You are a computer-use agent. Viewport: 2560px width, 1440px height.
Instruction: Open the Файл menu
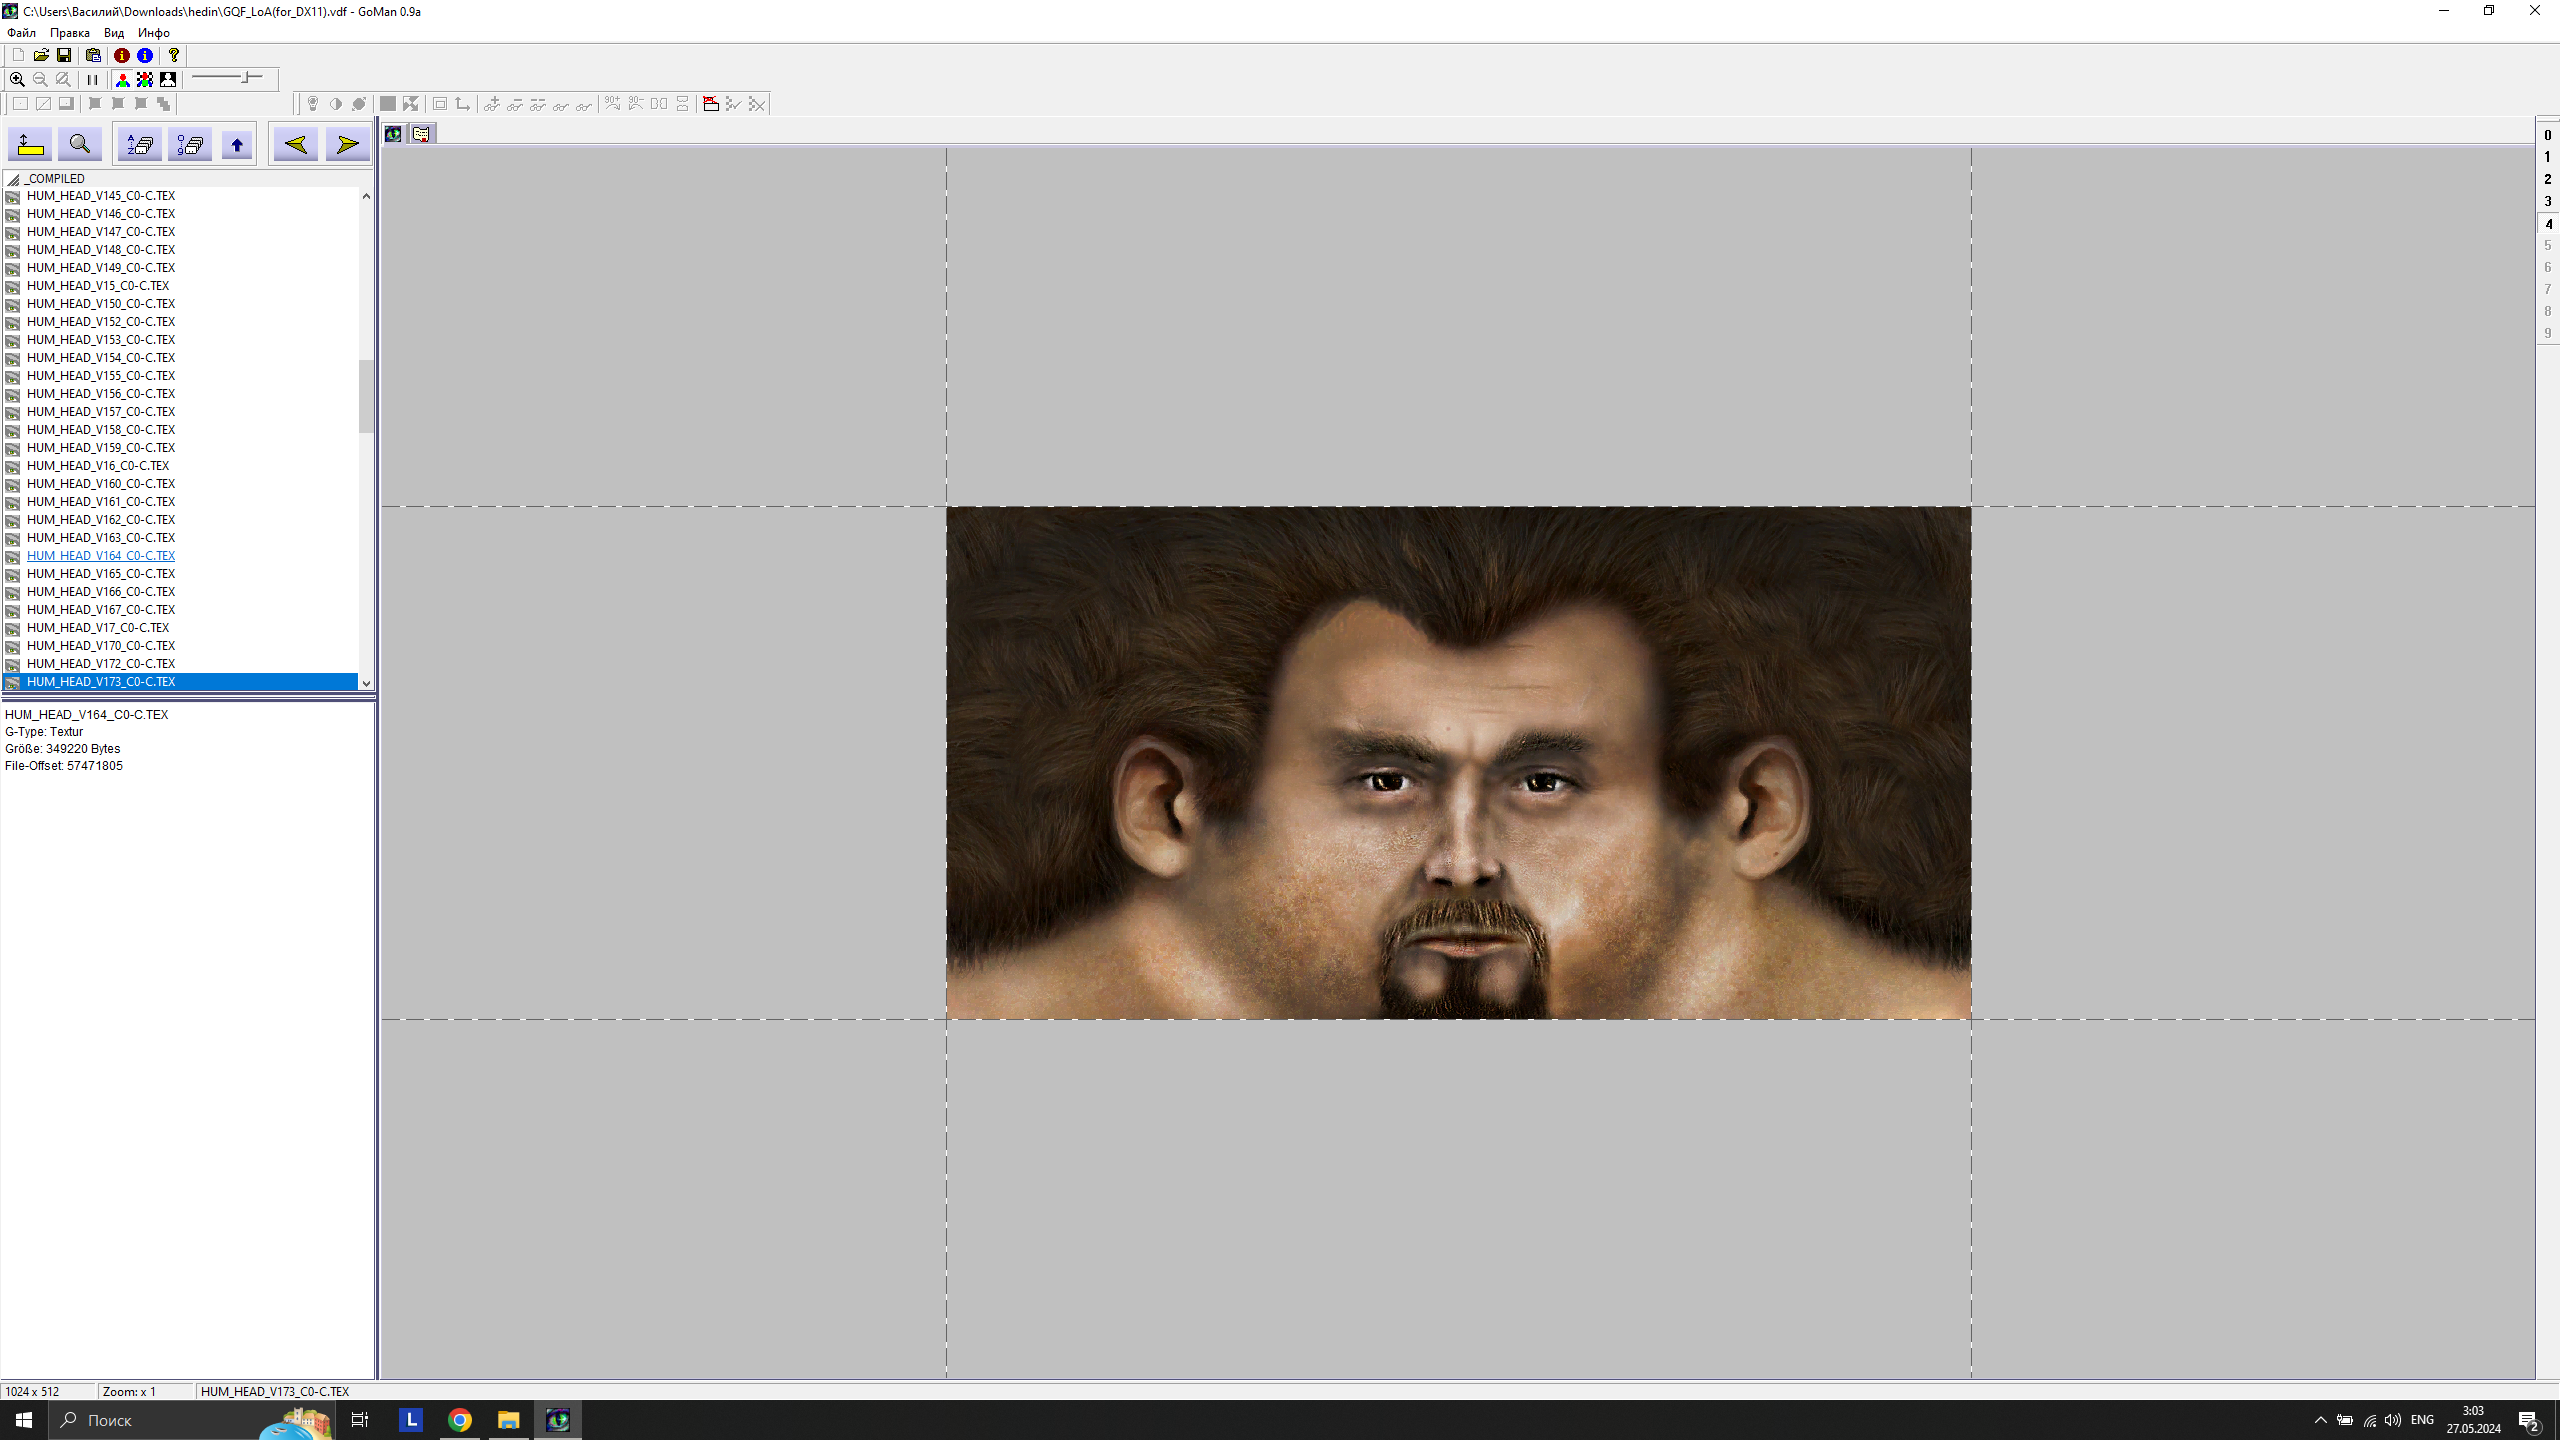tap(21, 33)
